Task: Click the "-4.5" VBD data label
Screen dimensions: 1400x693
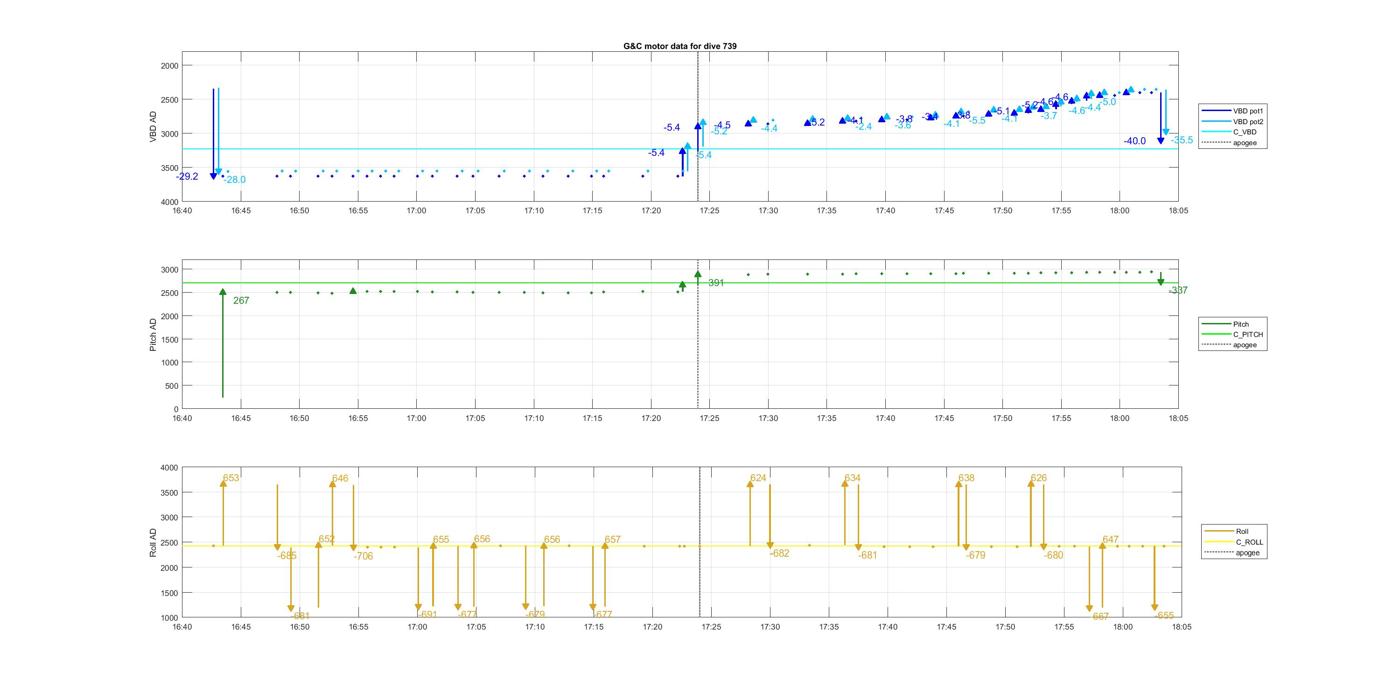Action: pos(722,125)
